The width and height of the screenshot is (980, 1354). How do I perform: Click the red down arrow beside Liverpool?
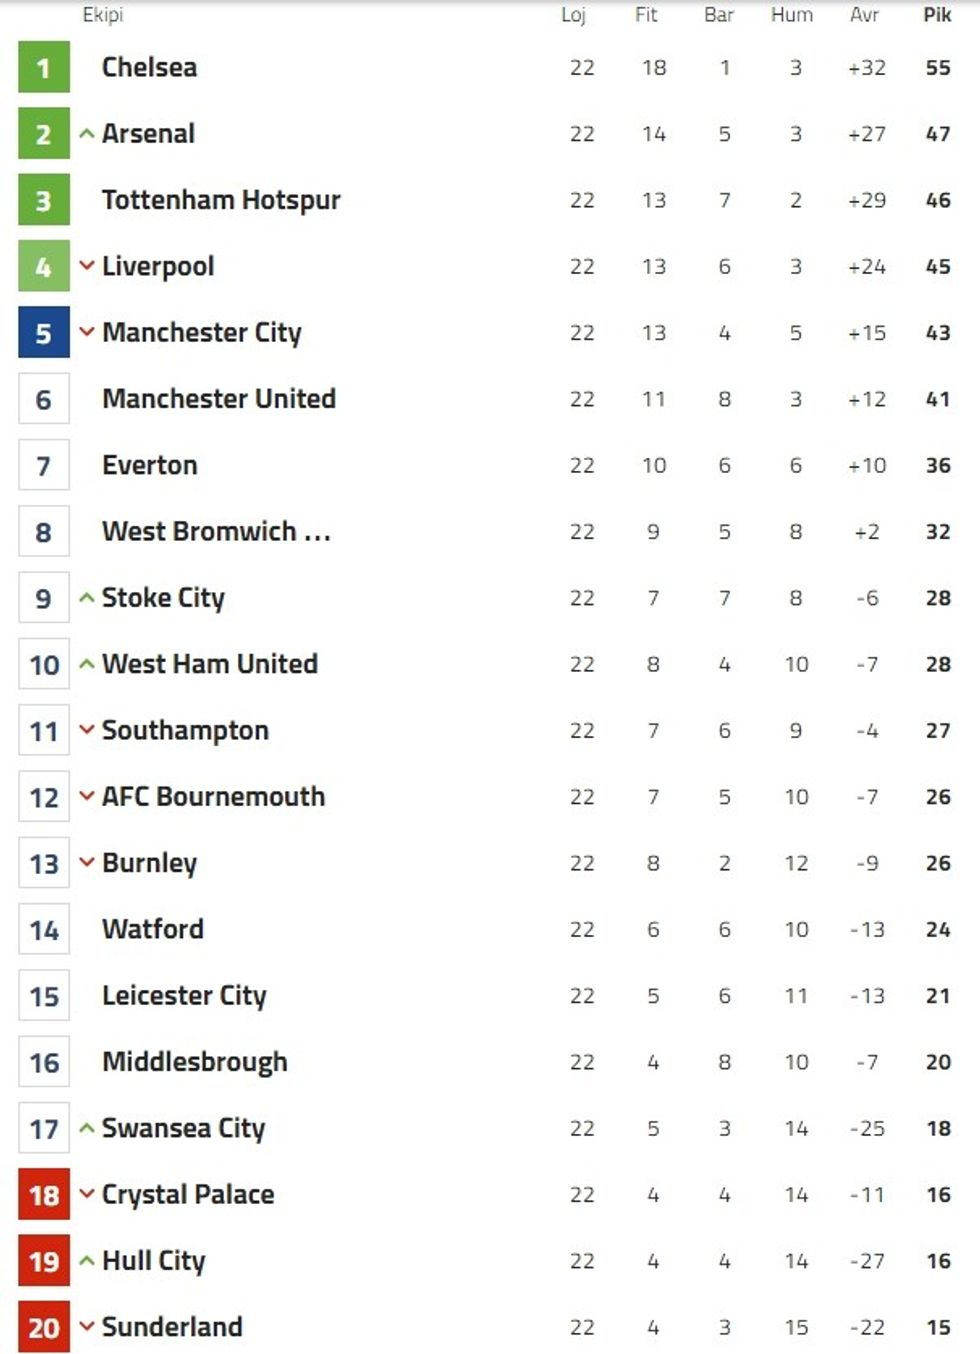(87, 266)
